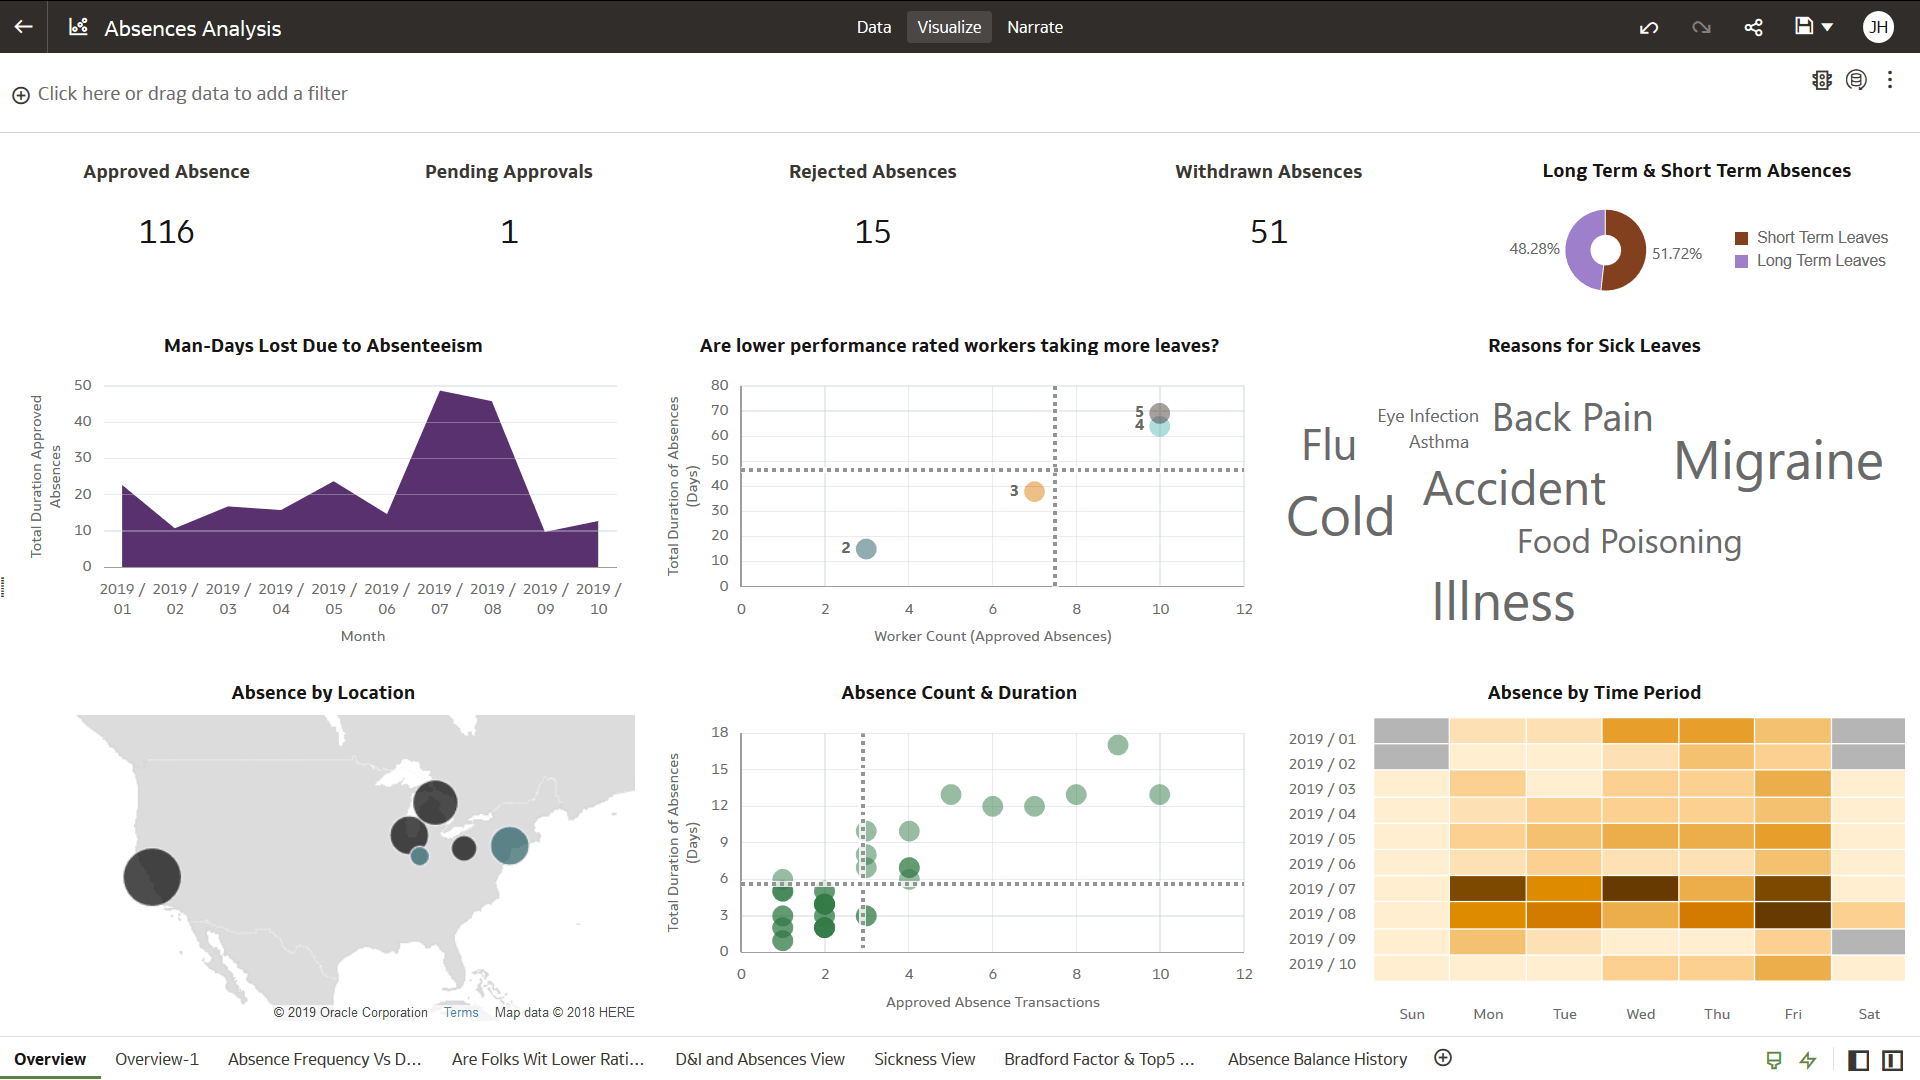Open the three-dot canvas menu top right

click(x=1890, y=80)
